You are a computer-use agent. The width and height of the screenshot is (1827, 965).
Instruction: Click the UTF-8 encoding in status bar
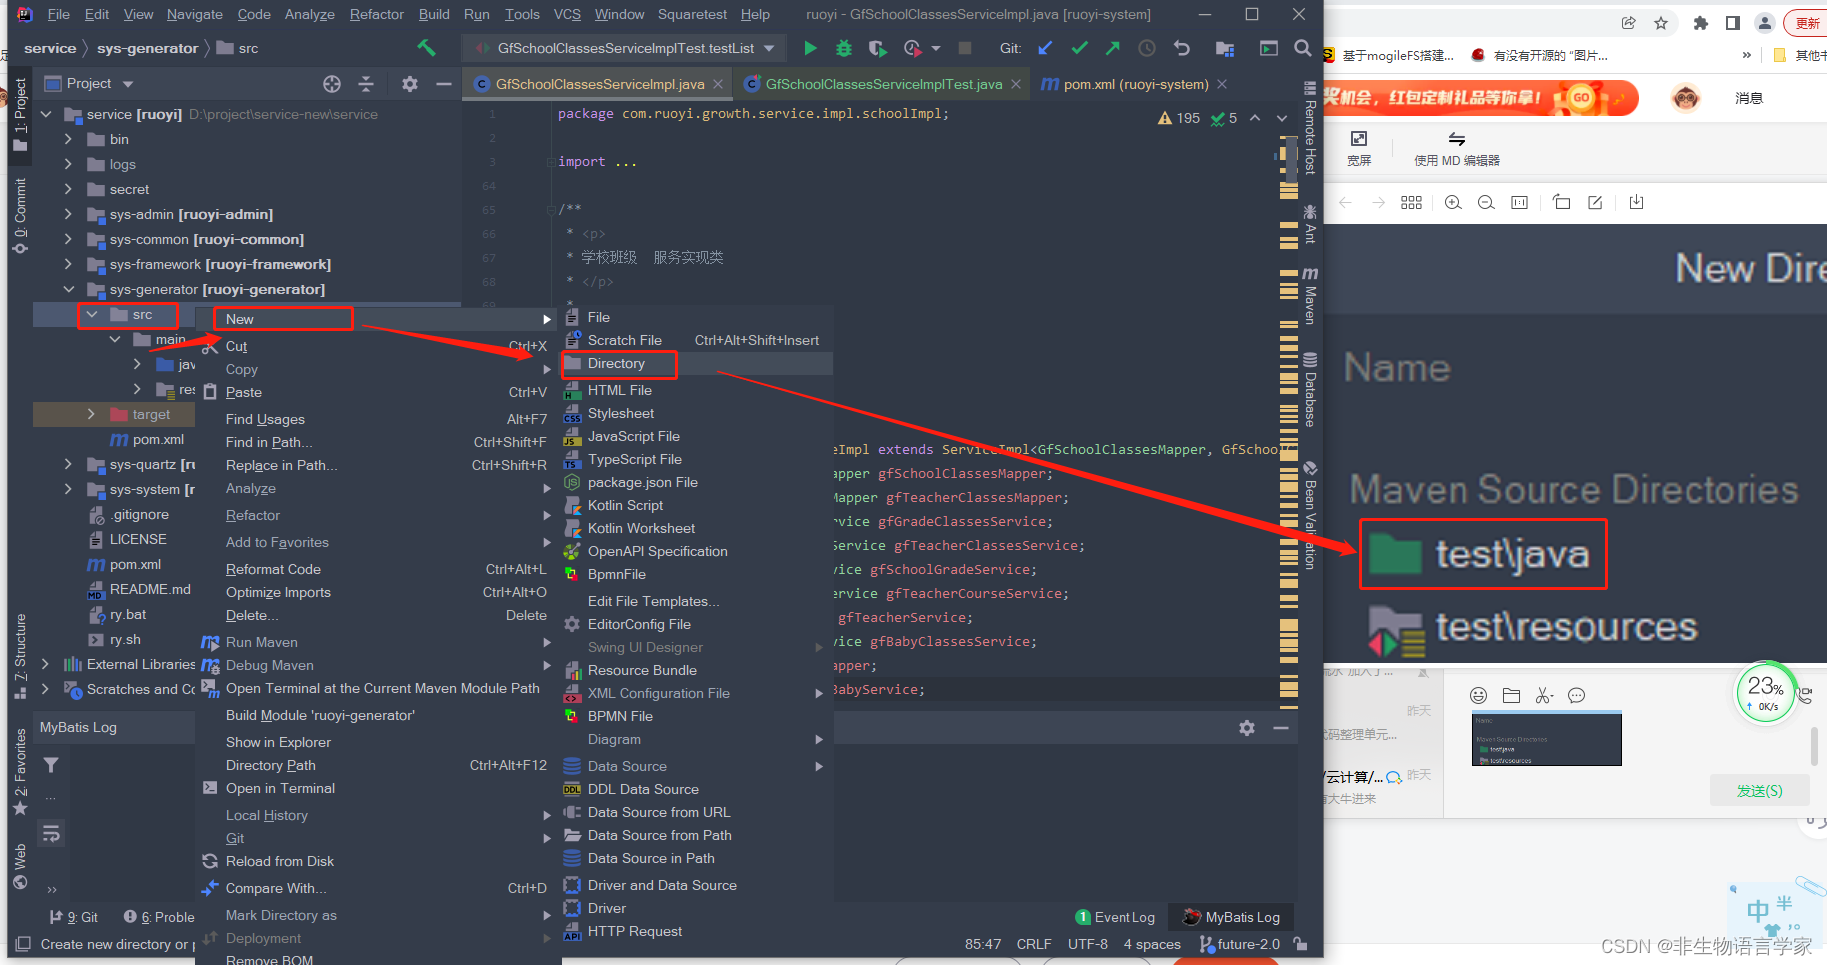pos(1088,944)
